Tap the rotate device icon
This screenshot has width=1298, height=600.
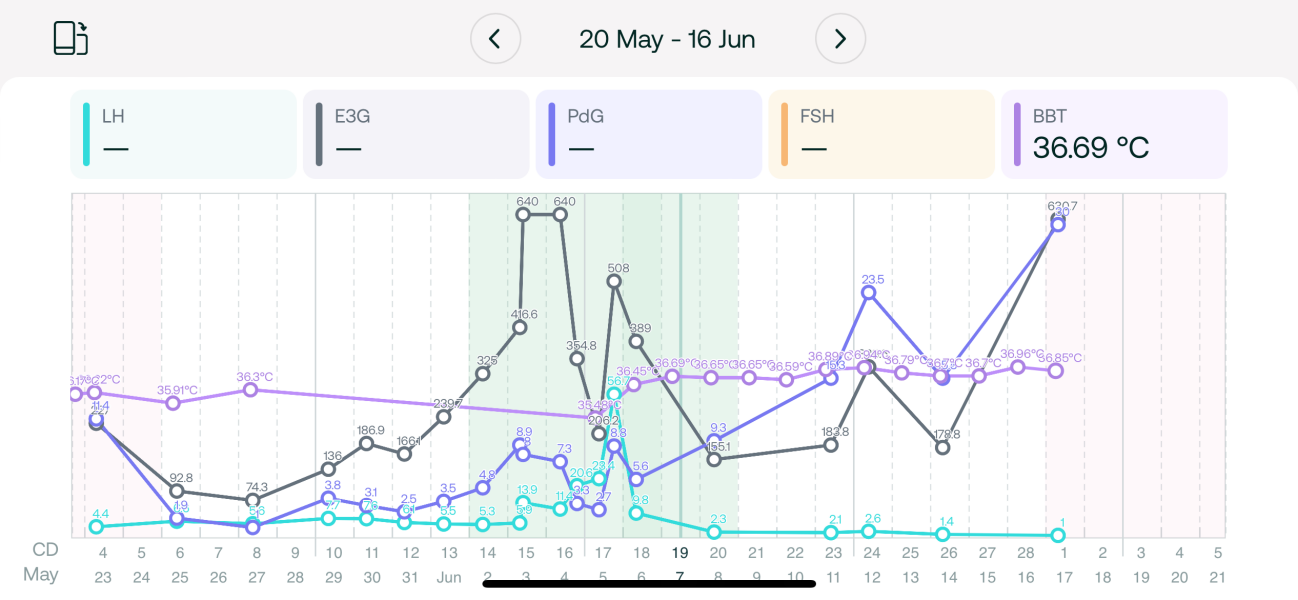coord(70,38)
